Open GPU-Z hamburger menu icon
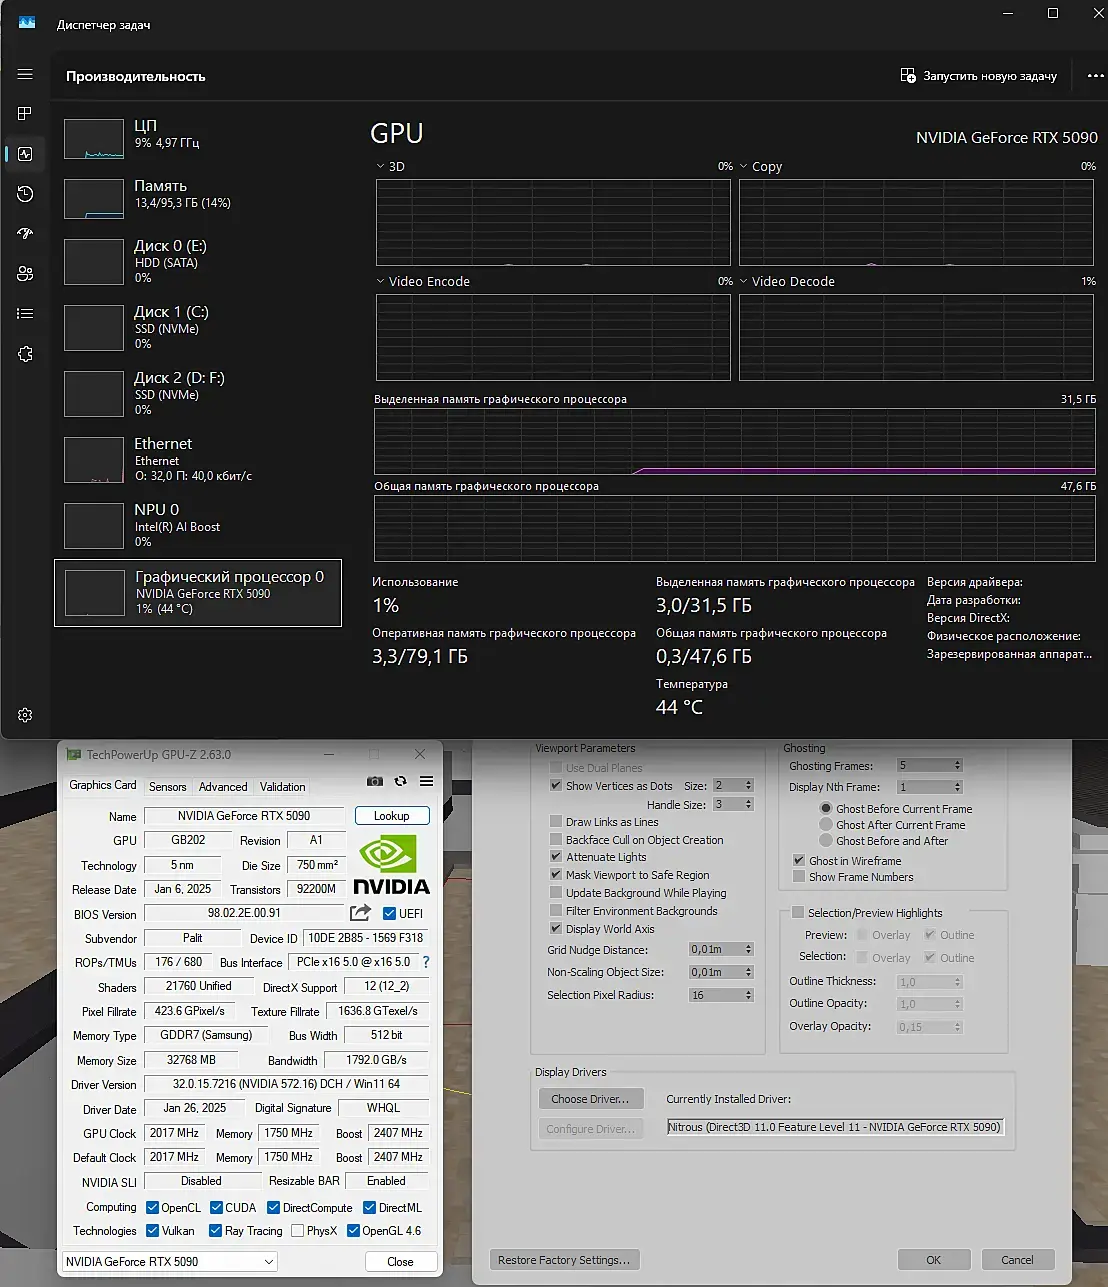 (x=426, y=782)
